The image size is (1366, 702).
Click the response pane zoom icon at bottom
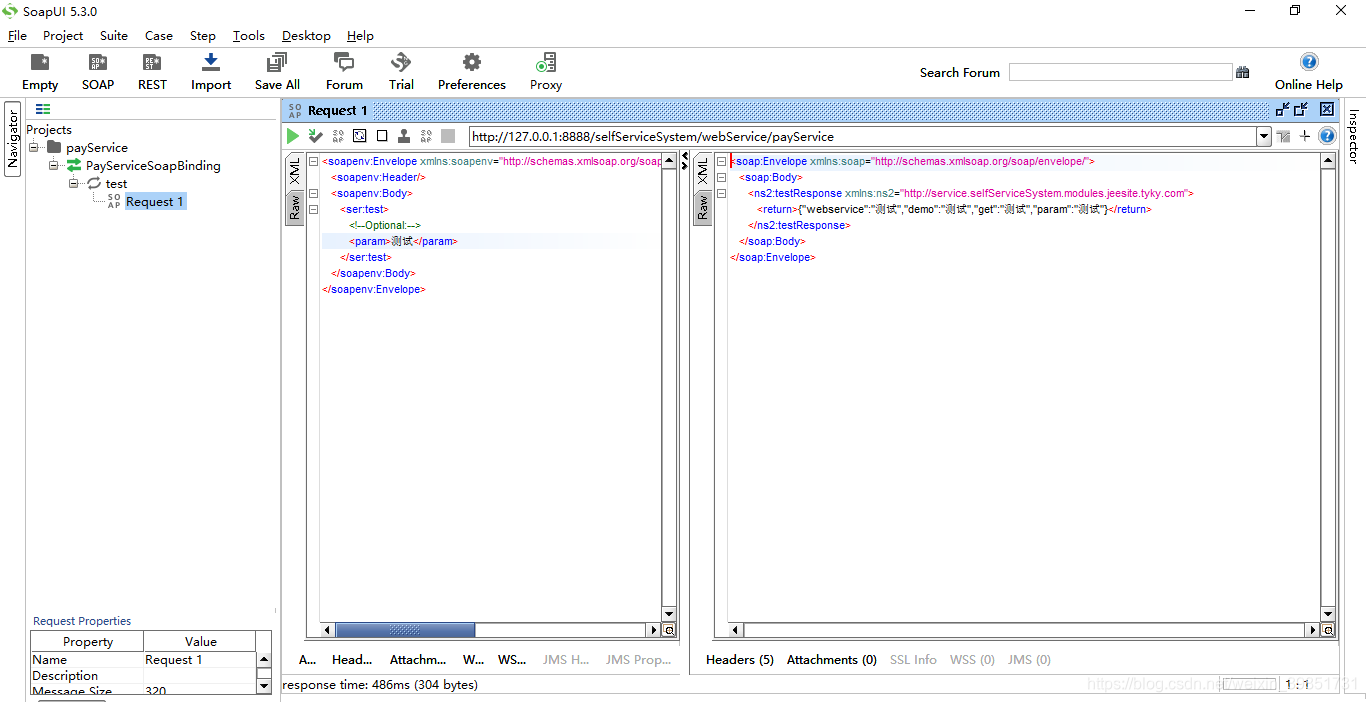click(1328, 630)
